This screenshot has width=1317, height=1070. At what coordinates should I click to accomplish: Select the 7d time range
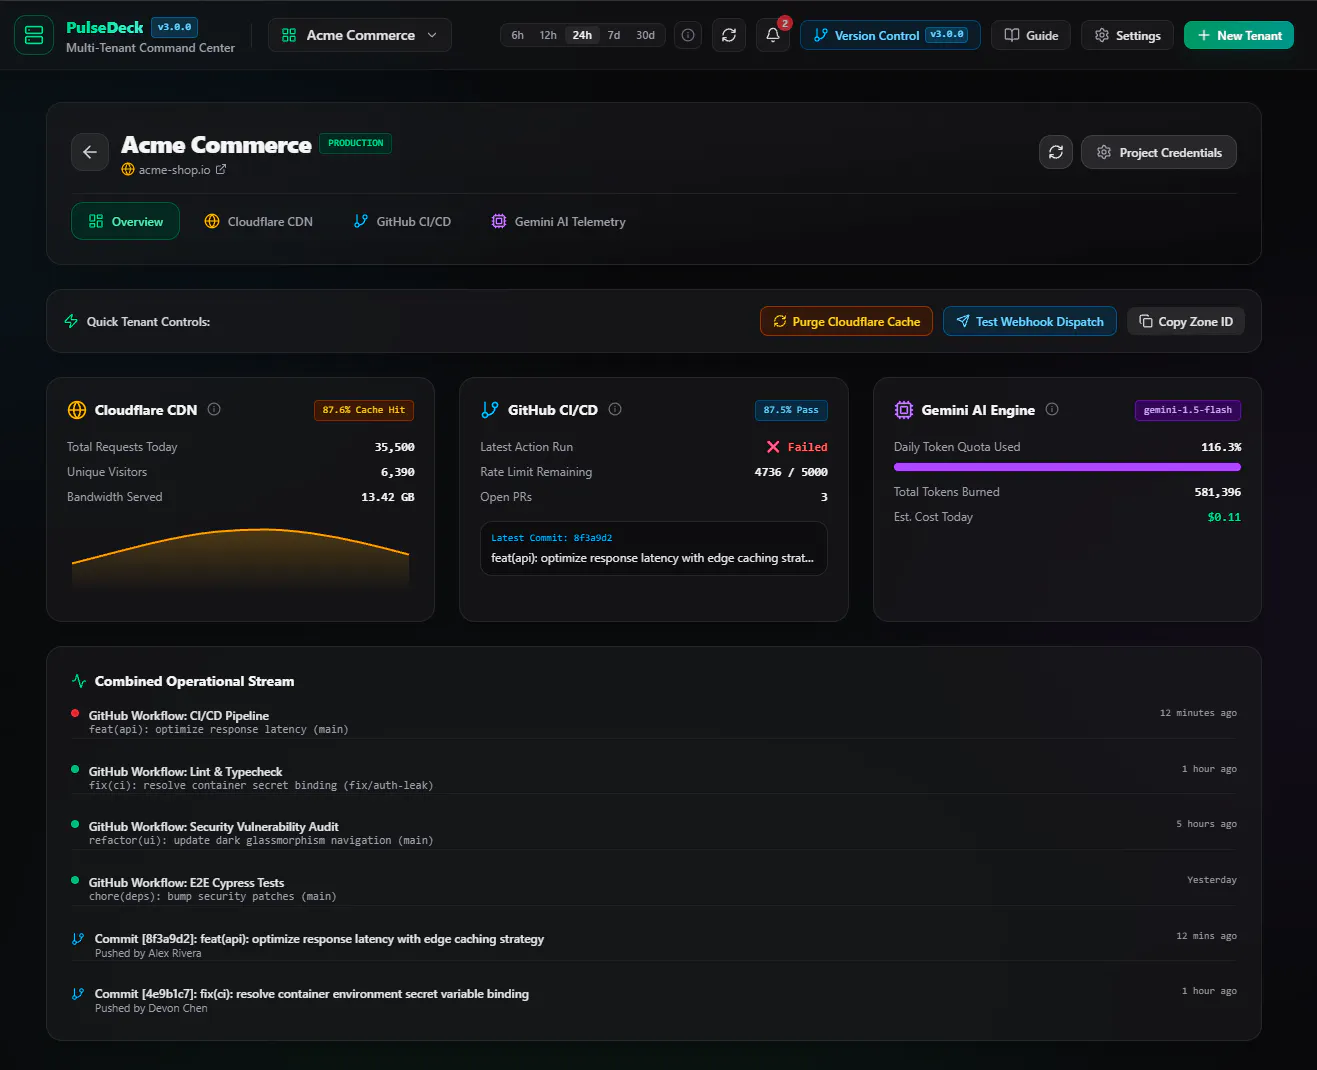tap(614, 35)
